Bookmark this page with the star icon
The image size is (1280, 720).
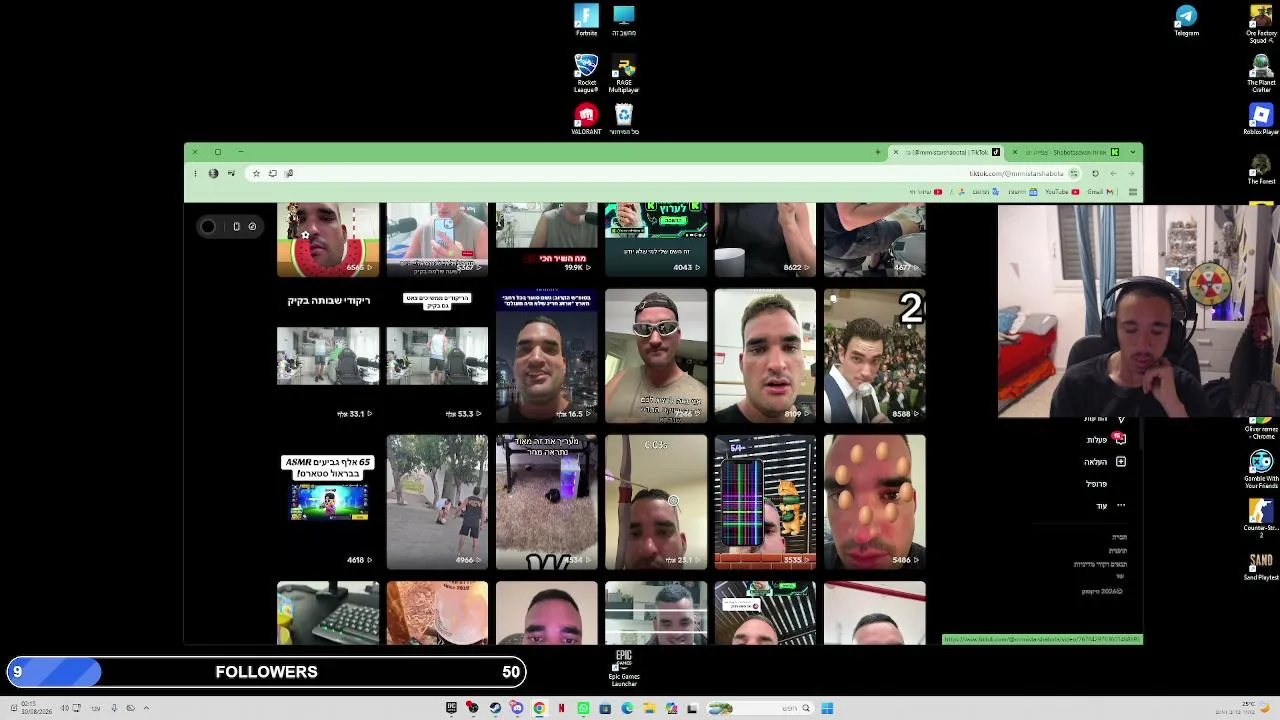256,173
